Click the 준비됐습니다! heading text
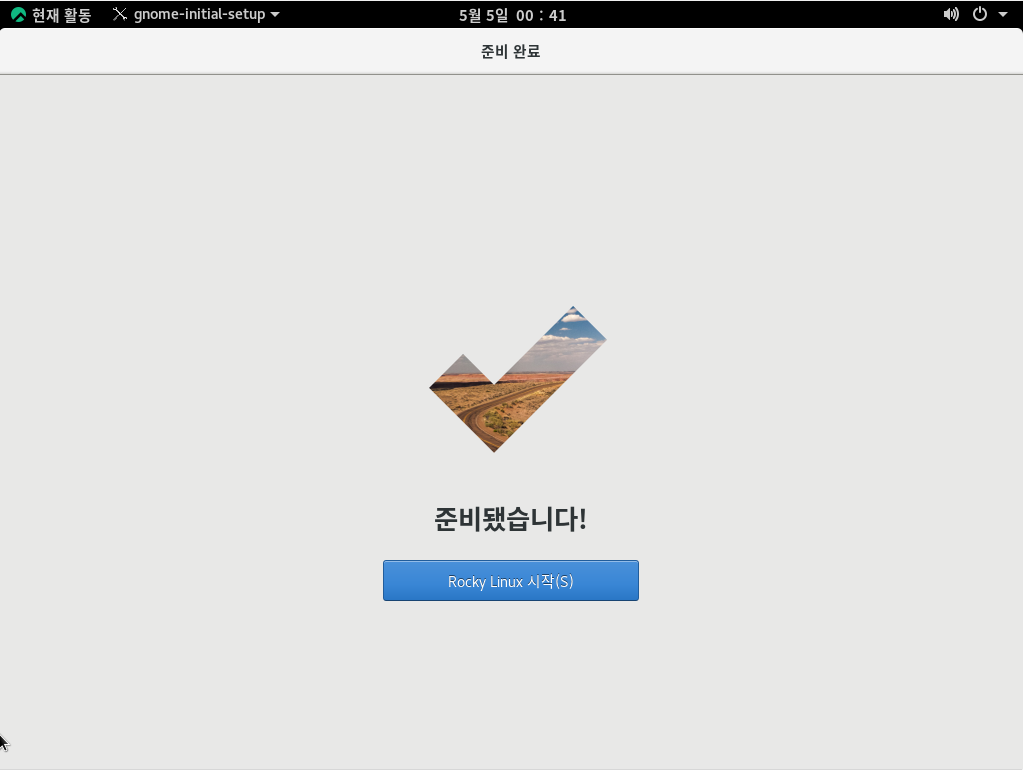 510,519
